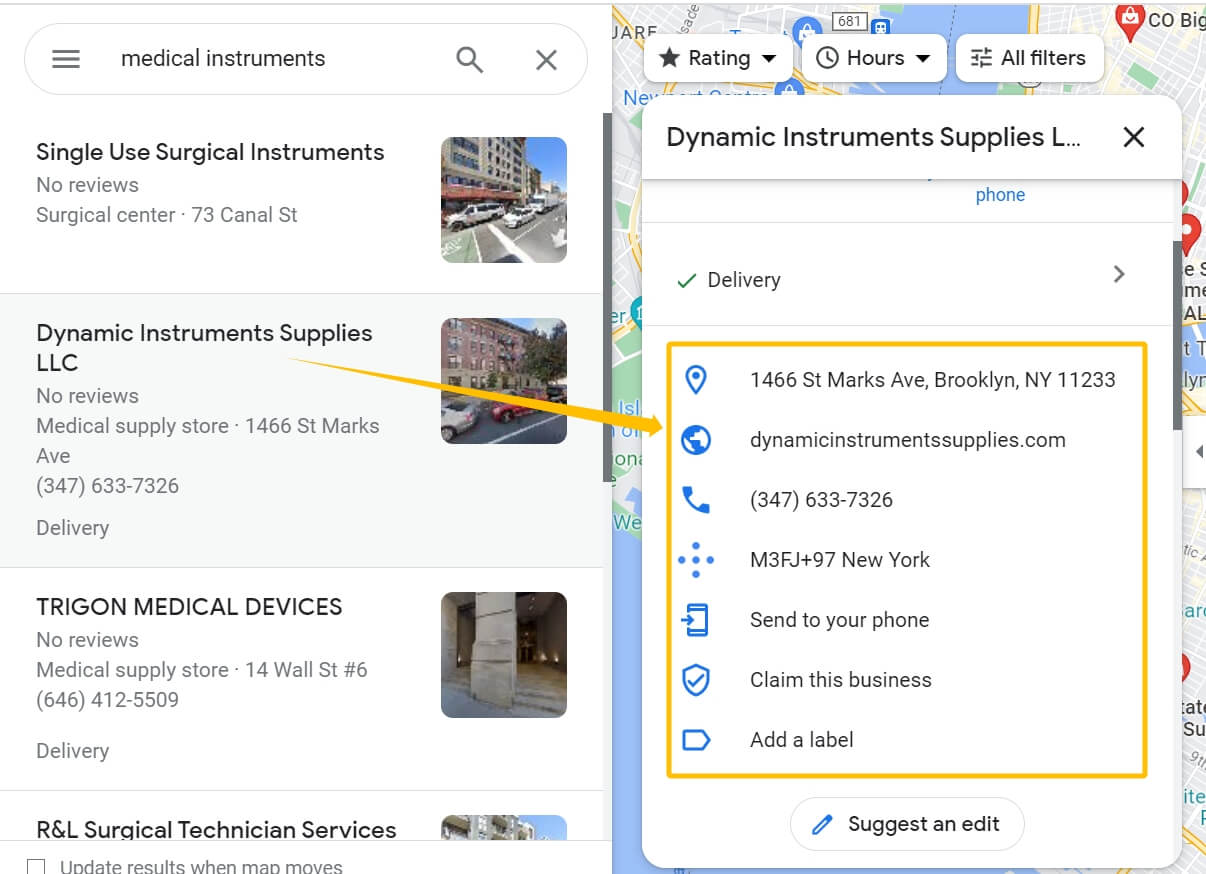
Task: Click the star icon in Rating filter
Action: click(669, 58)
